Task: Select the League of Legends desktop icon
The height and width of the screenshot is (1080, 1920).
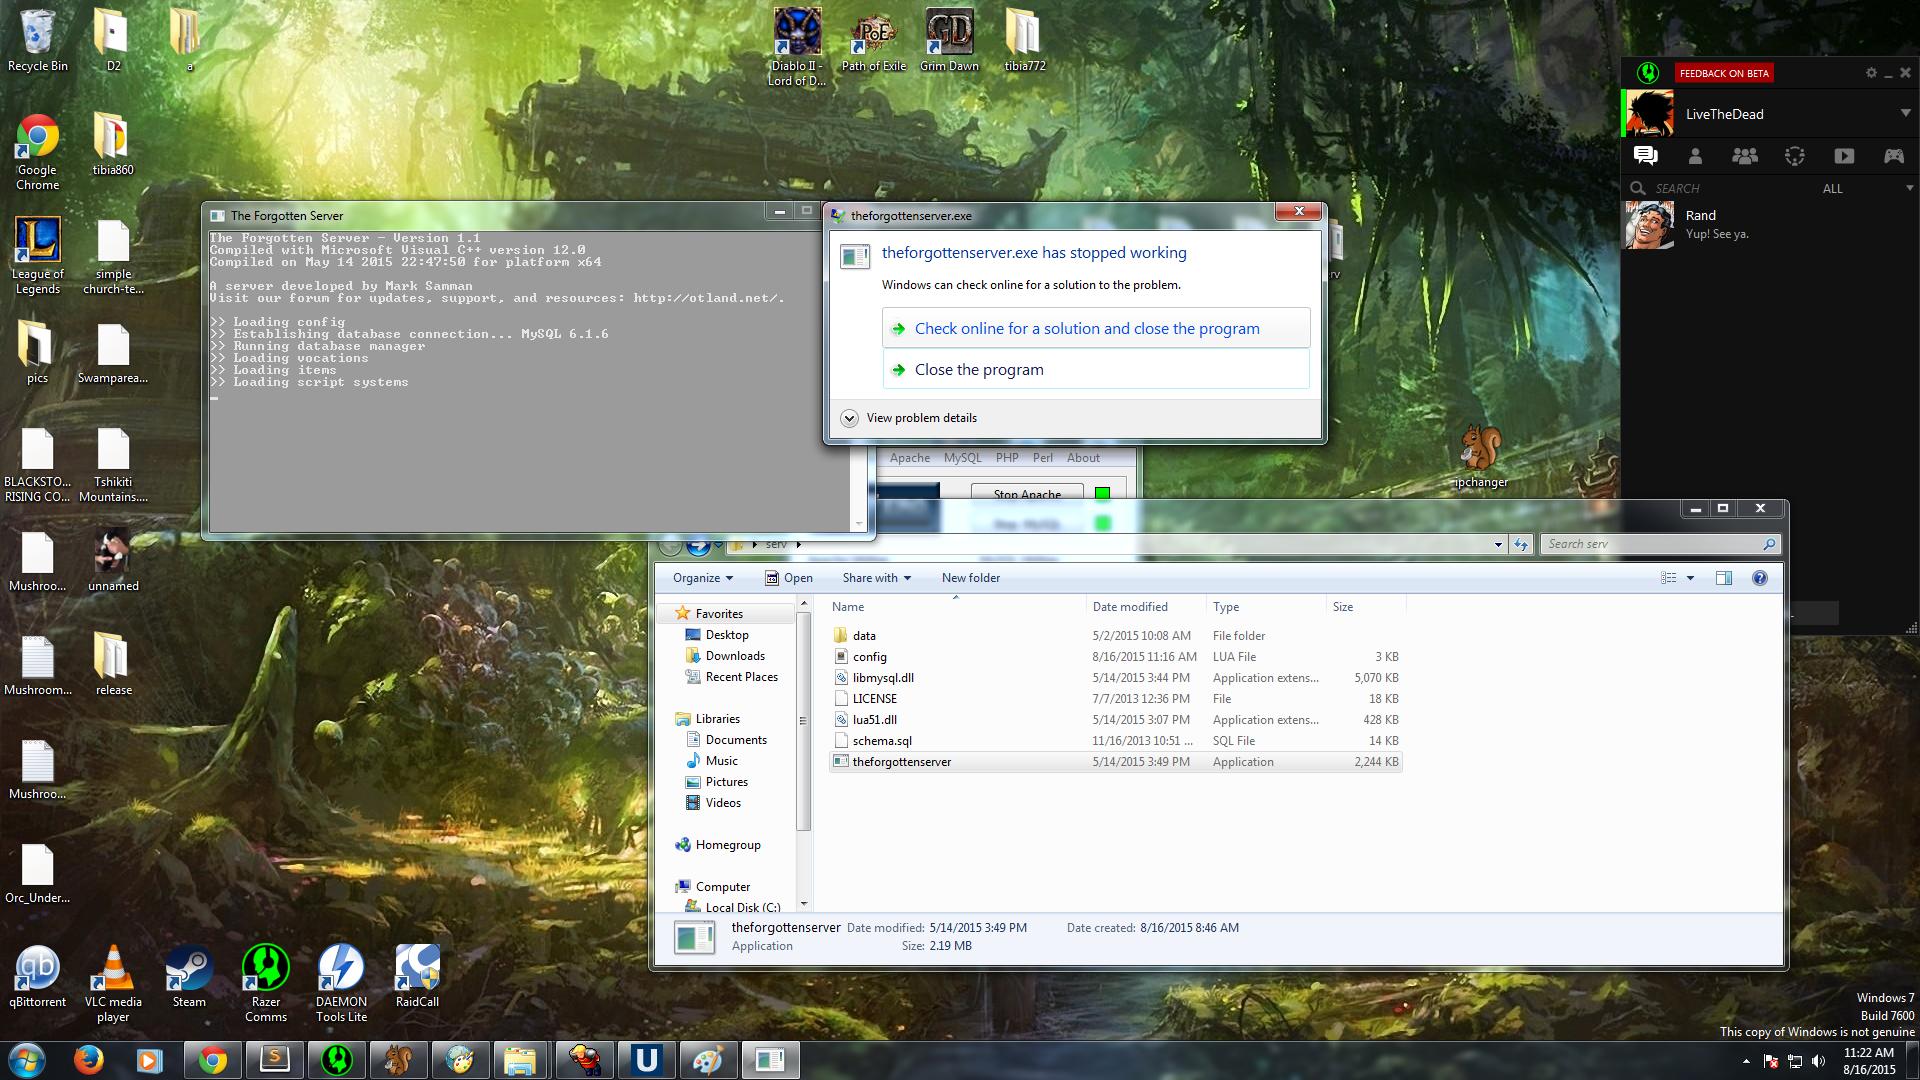Action: [x=38, y=256]
